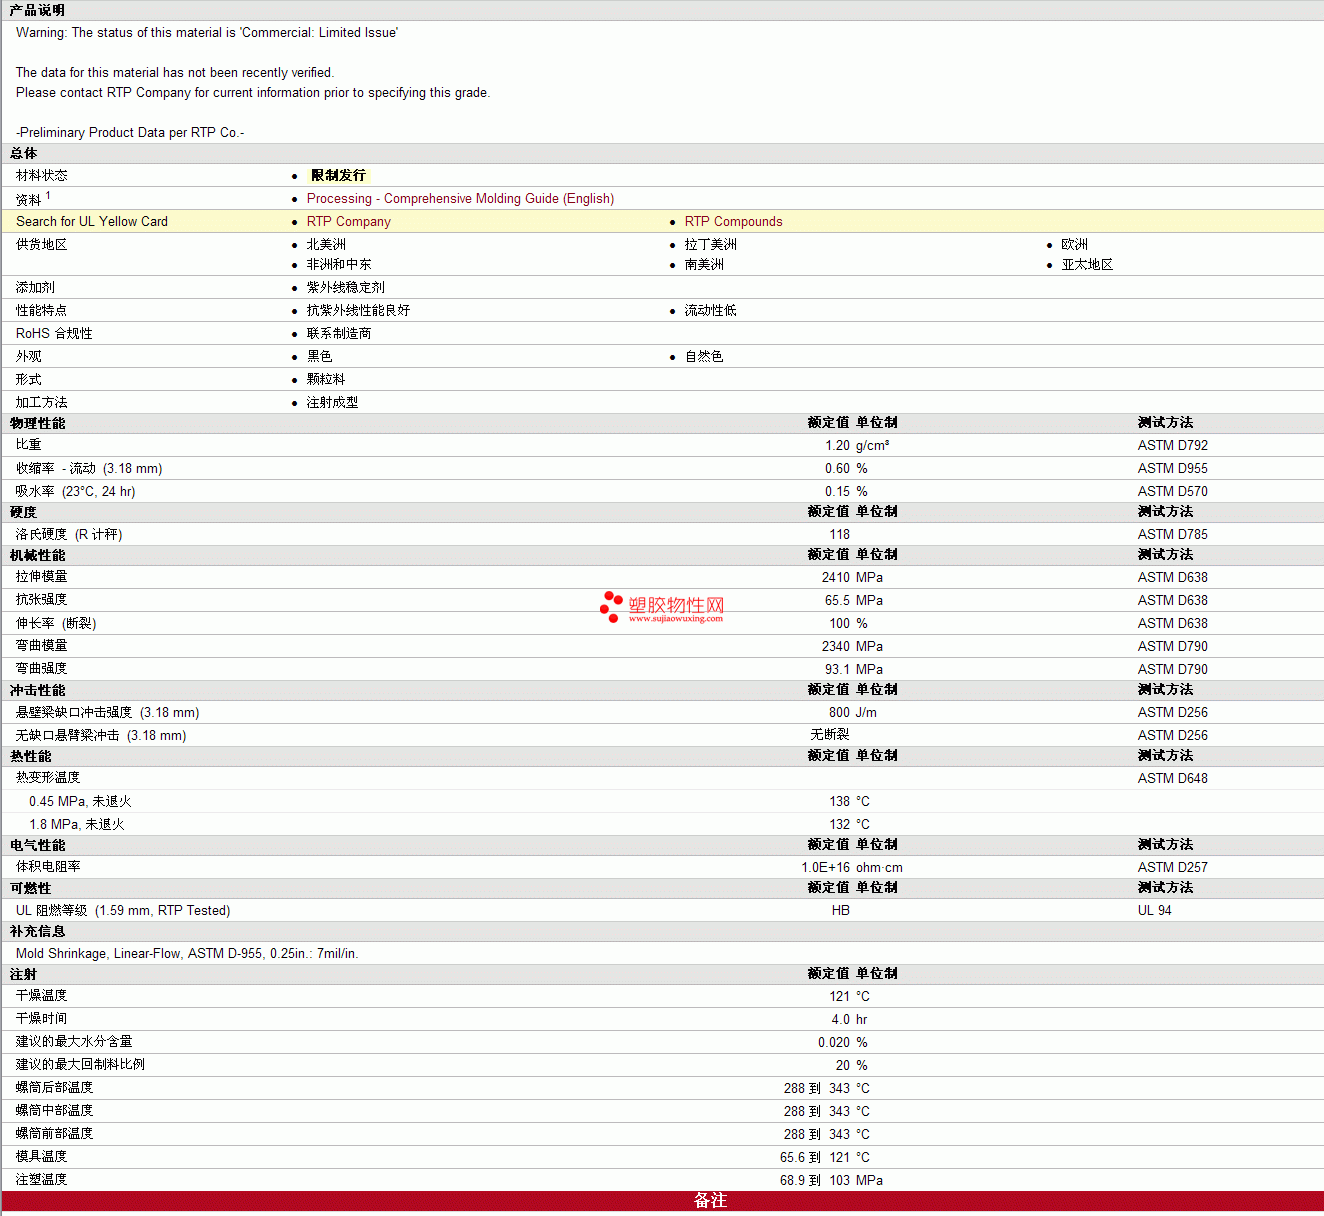
Task: Click the '螺筒前部温度' row label
Action: coord(55,1134)
